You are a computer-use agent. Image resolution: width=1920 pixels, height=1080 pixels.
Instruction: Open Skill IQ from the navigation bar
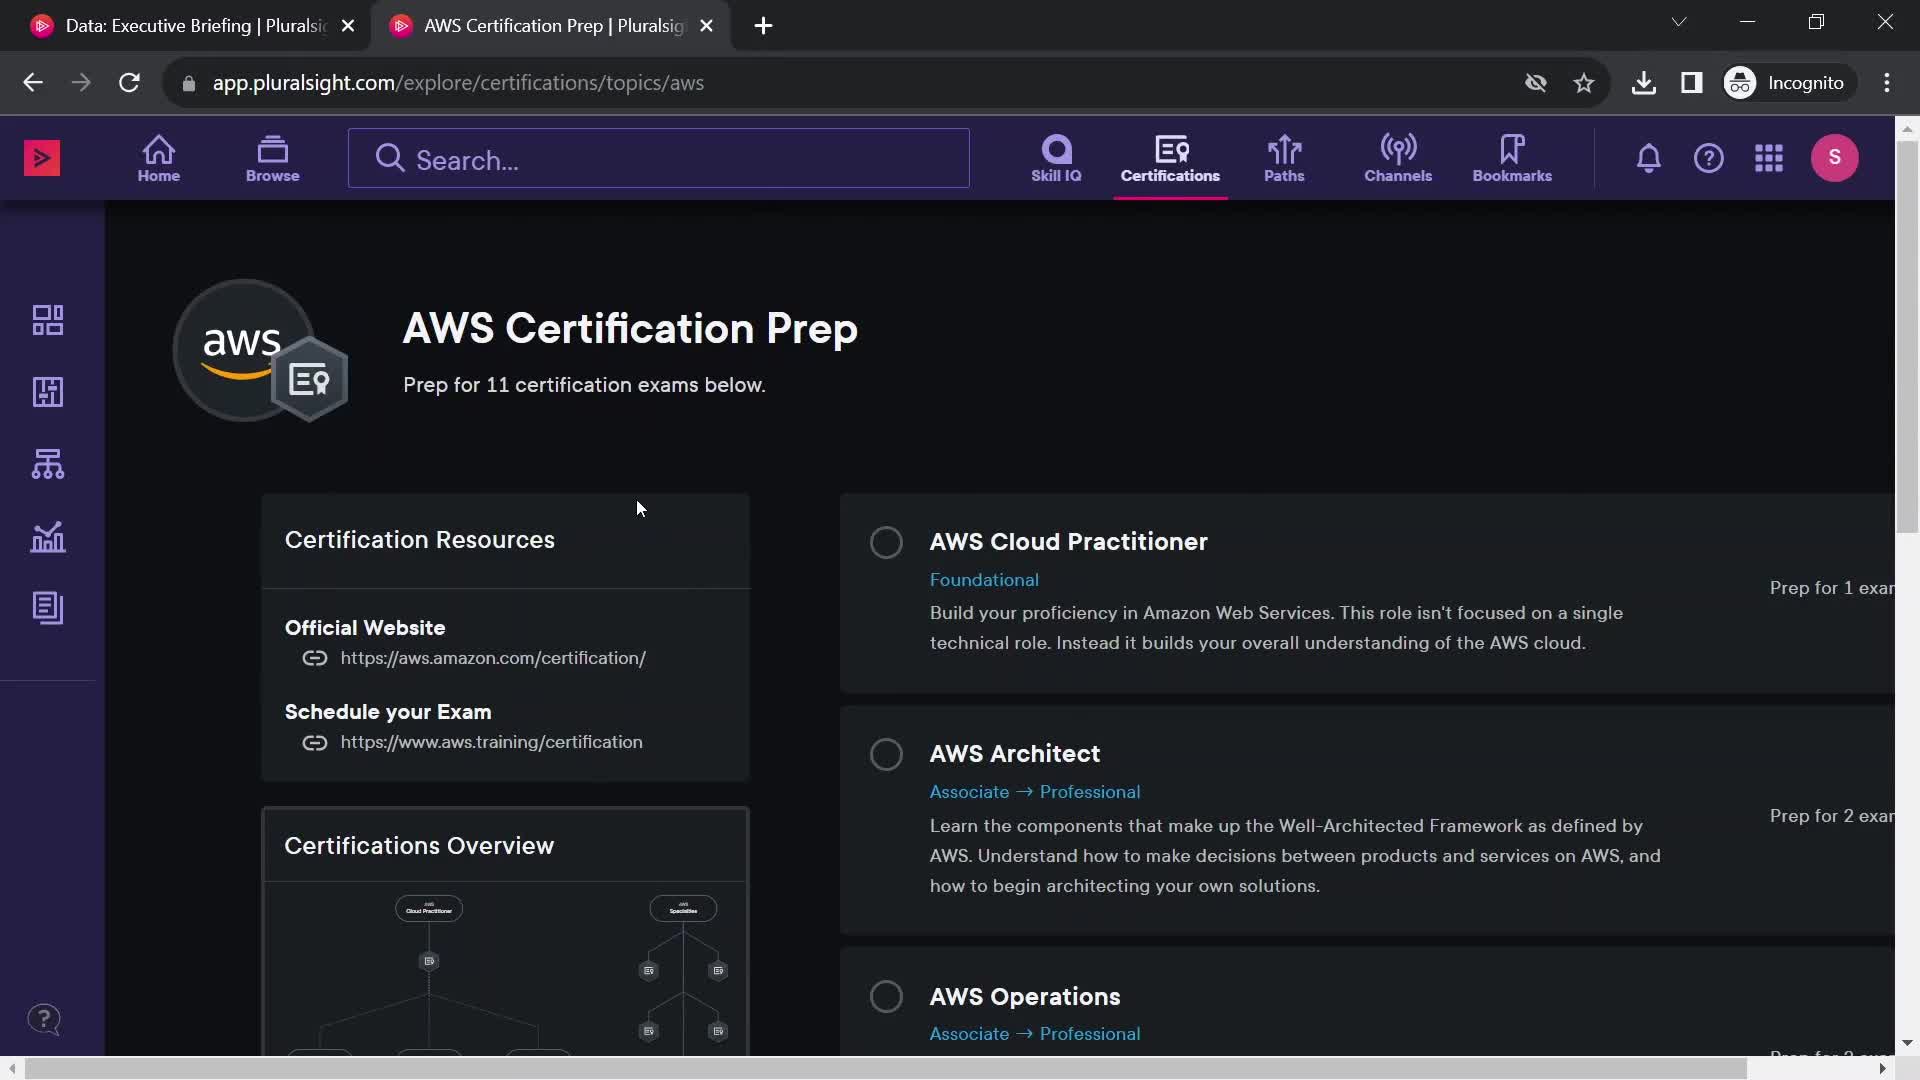click(x=1056, y=158)
